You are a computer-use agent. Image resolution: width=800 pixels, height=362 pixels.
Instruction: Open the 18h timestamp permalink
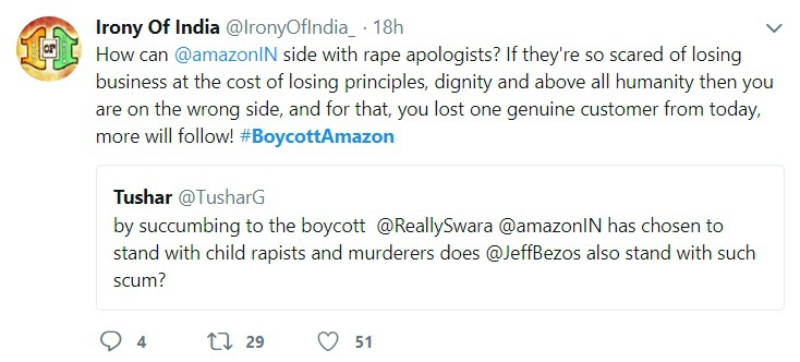[x=388, y=28]
